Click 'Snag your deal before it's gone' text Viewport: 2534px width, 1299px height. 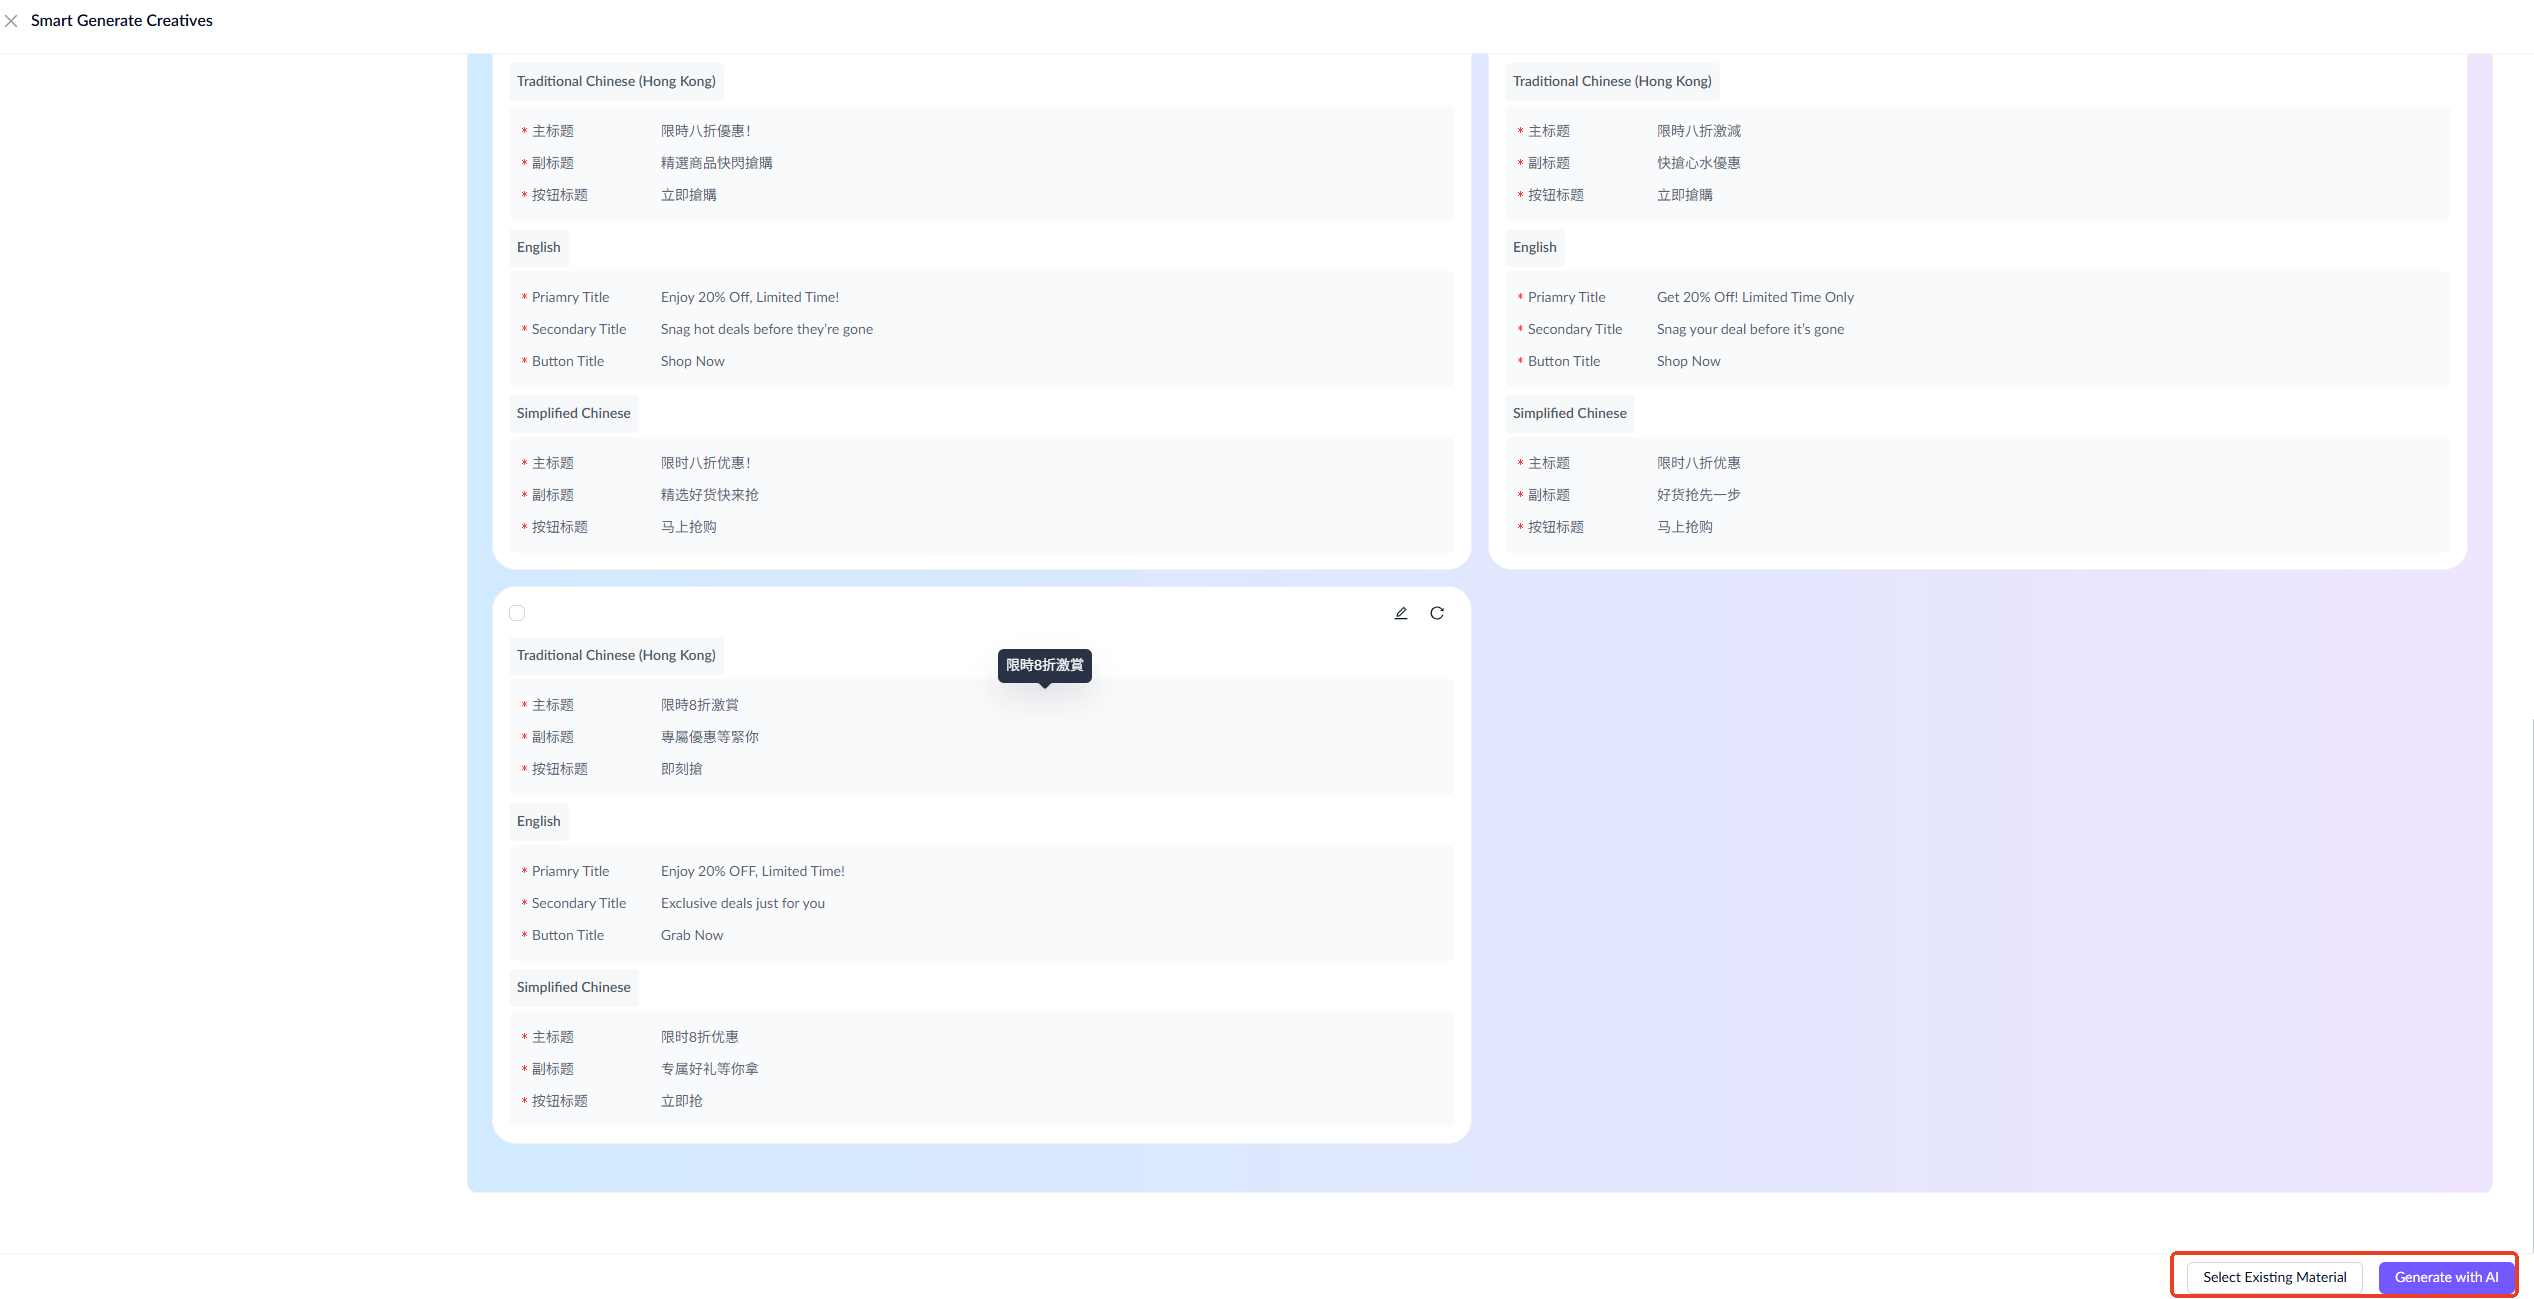(x=1749, y=329)
